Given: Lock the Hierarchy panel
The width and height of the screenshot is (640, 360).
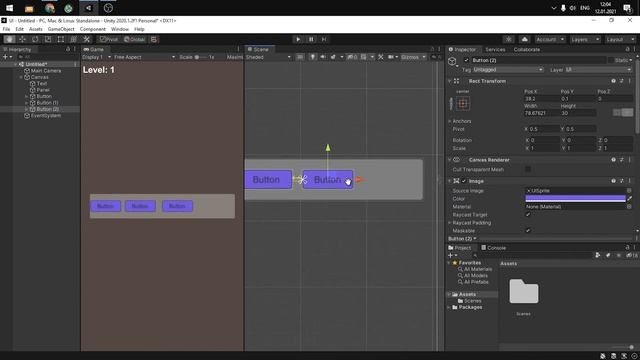Looking at the screenshot, I should tap(68, 49).
